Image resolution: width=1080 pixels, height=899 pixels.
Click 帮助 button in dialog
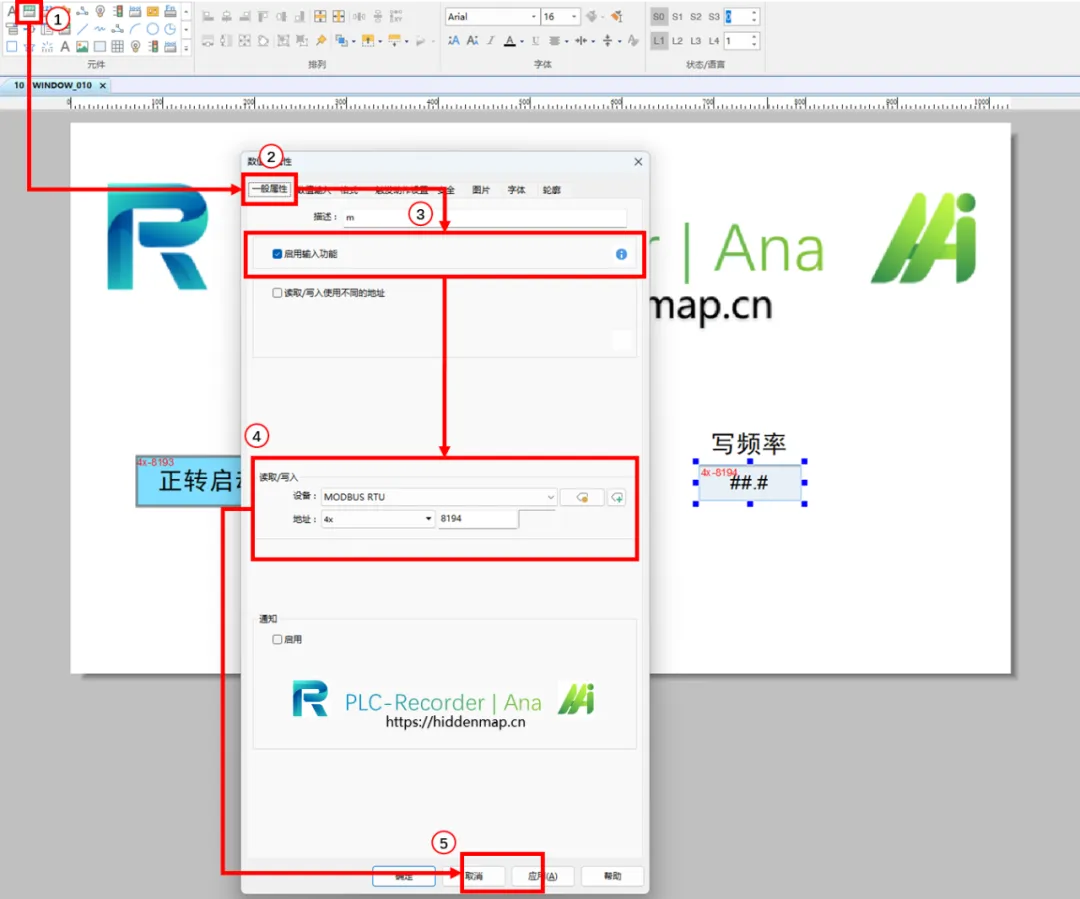point(612,876)
